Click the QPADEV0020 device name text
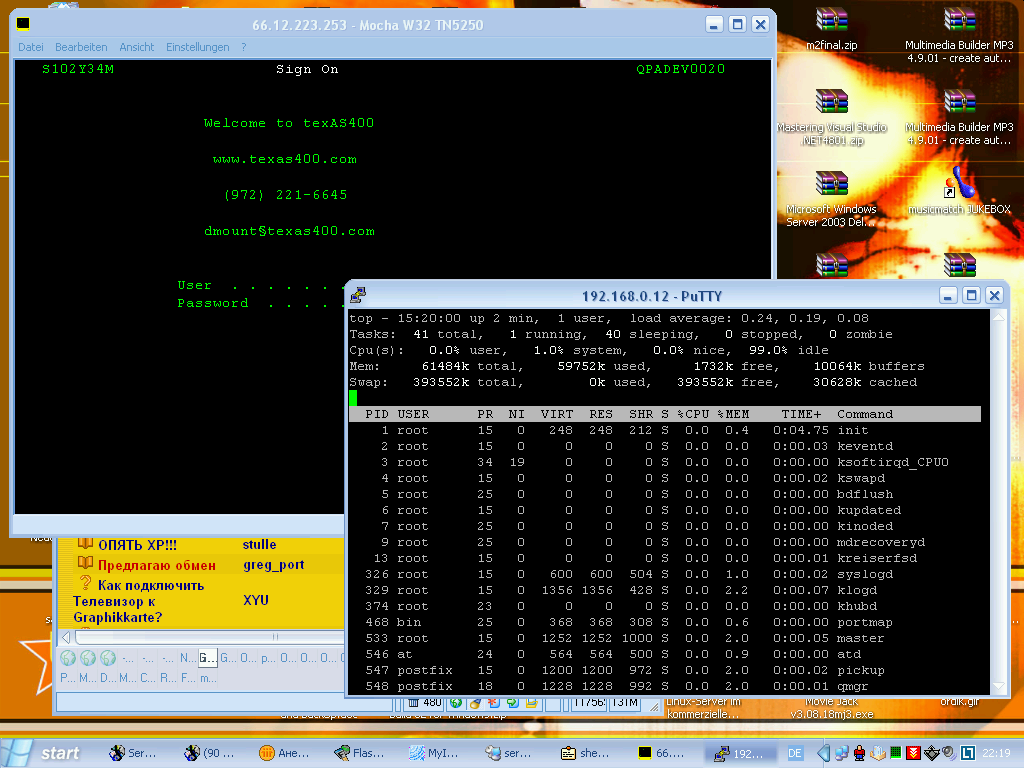 [680, 69]
